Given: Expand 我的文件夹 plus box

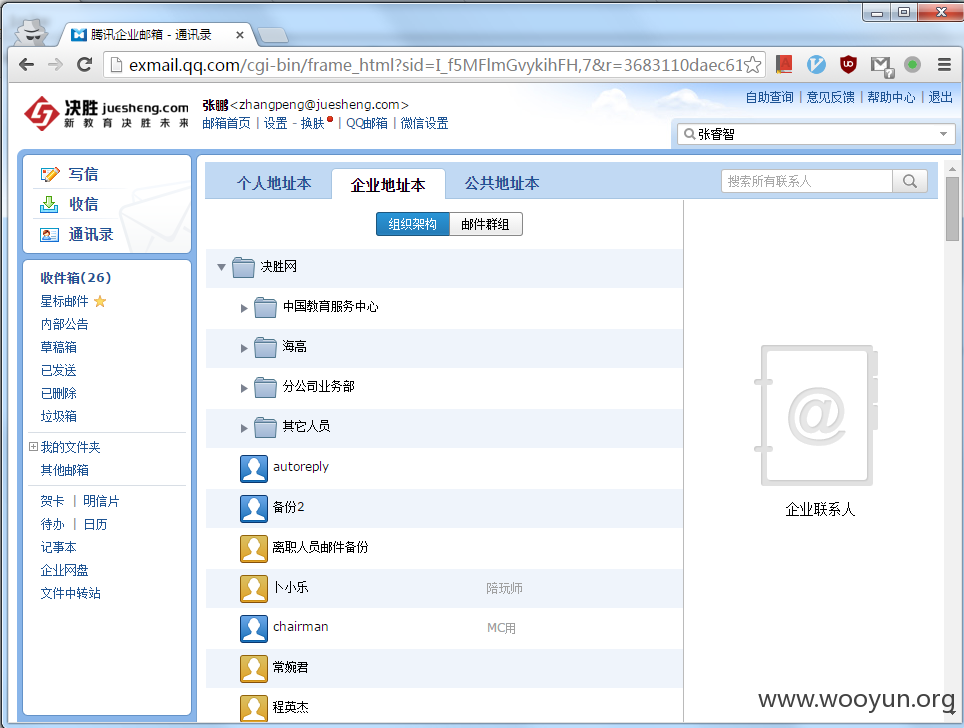Looking at the screenshot, I should [x=33, y=446].
